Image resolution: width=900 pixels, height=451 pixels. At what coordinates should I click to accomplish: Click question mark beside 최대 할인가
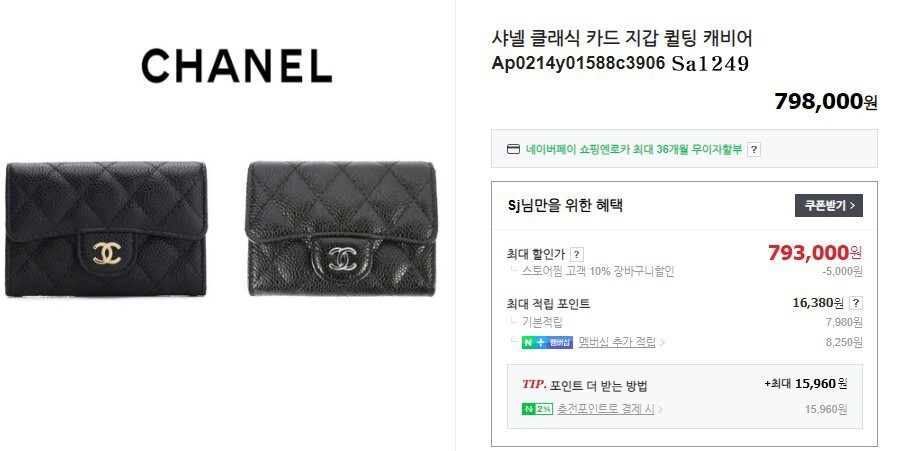point(577,254)
